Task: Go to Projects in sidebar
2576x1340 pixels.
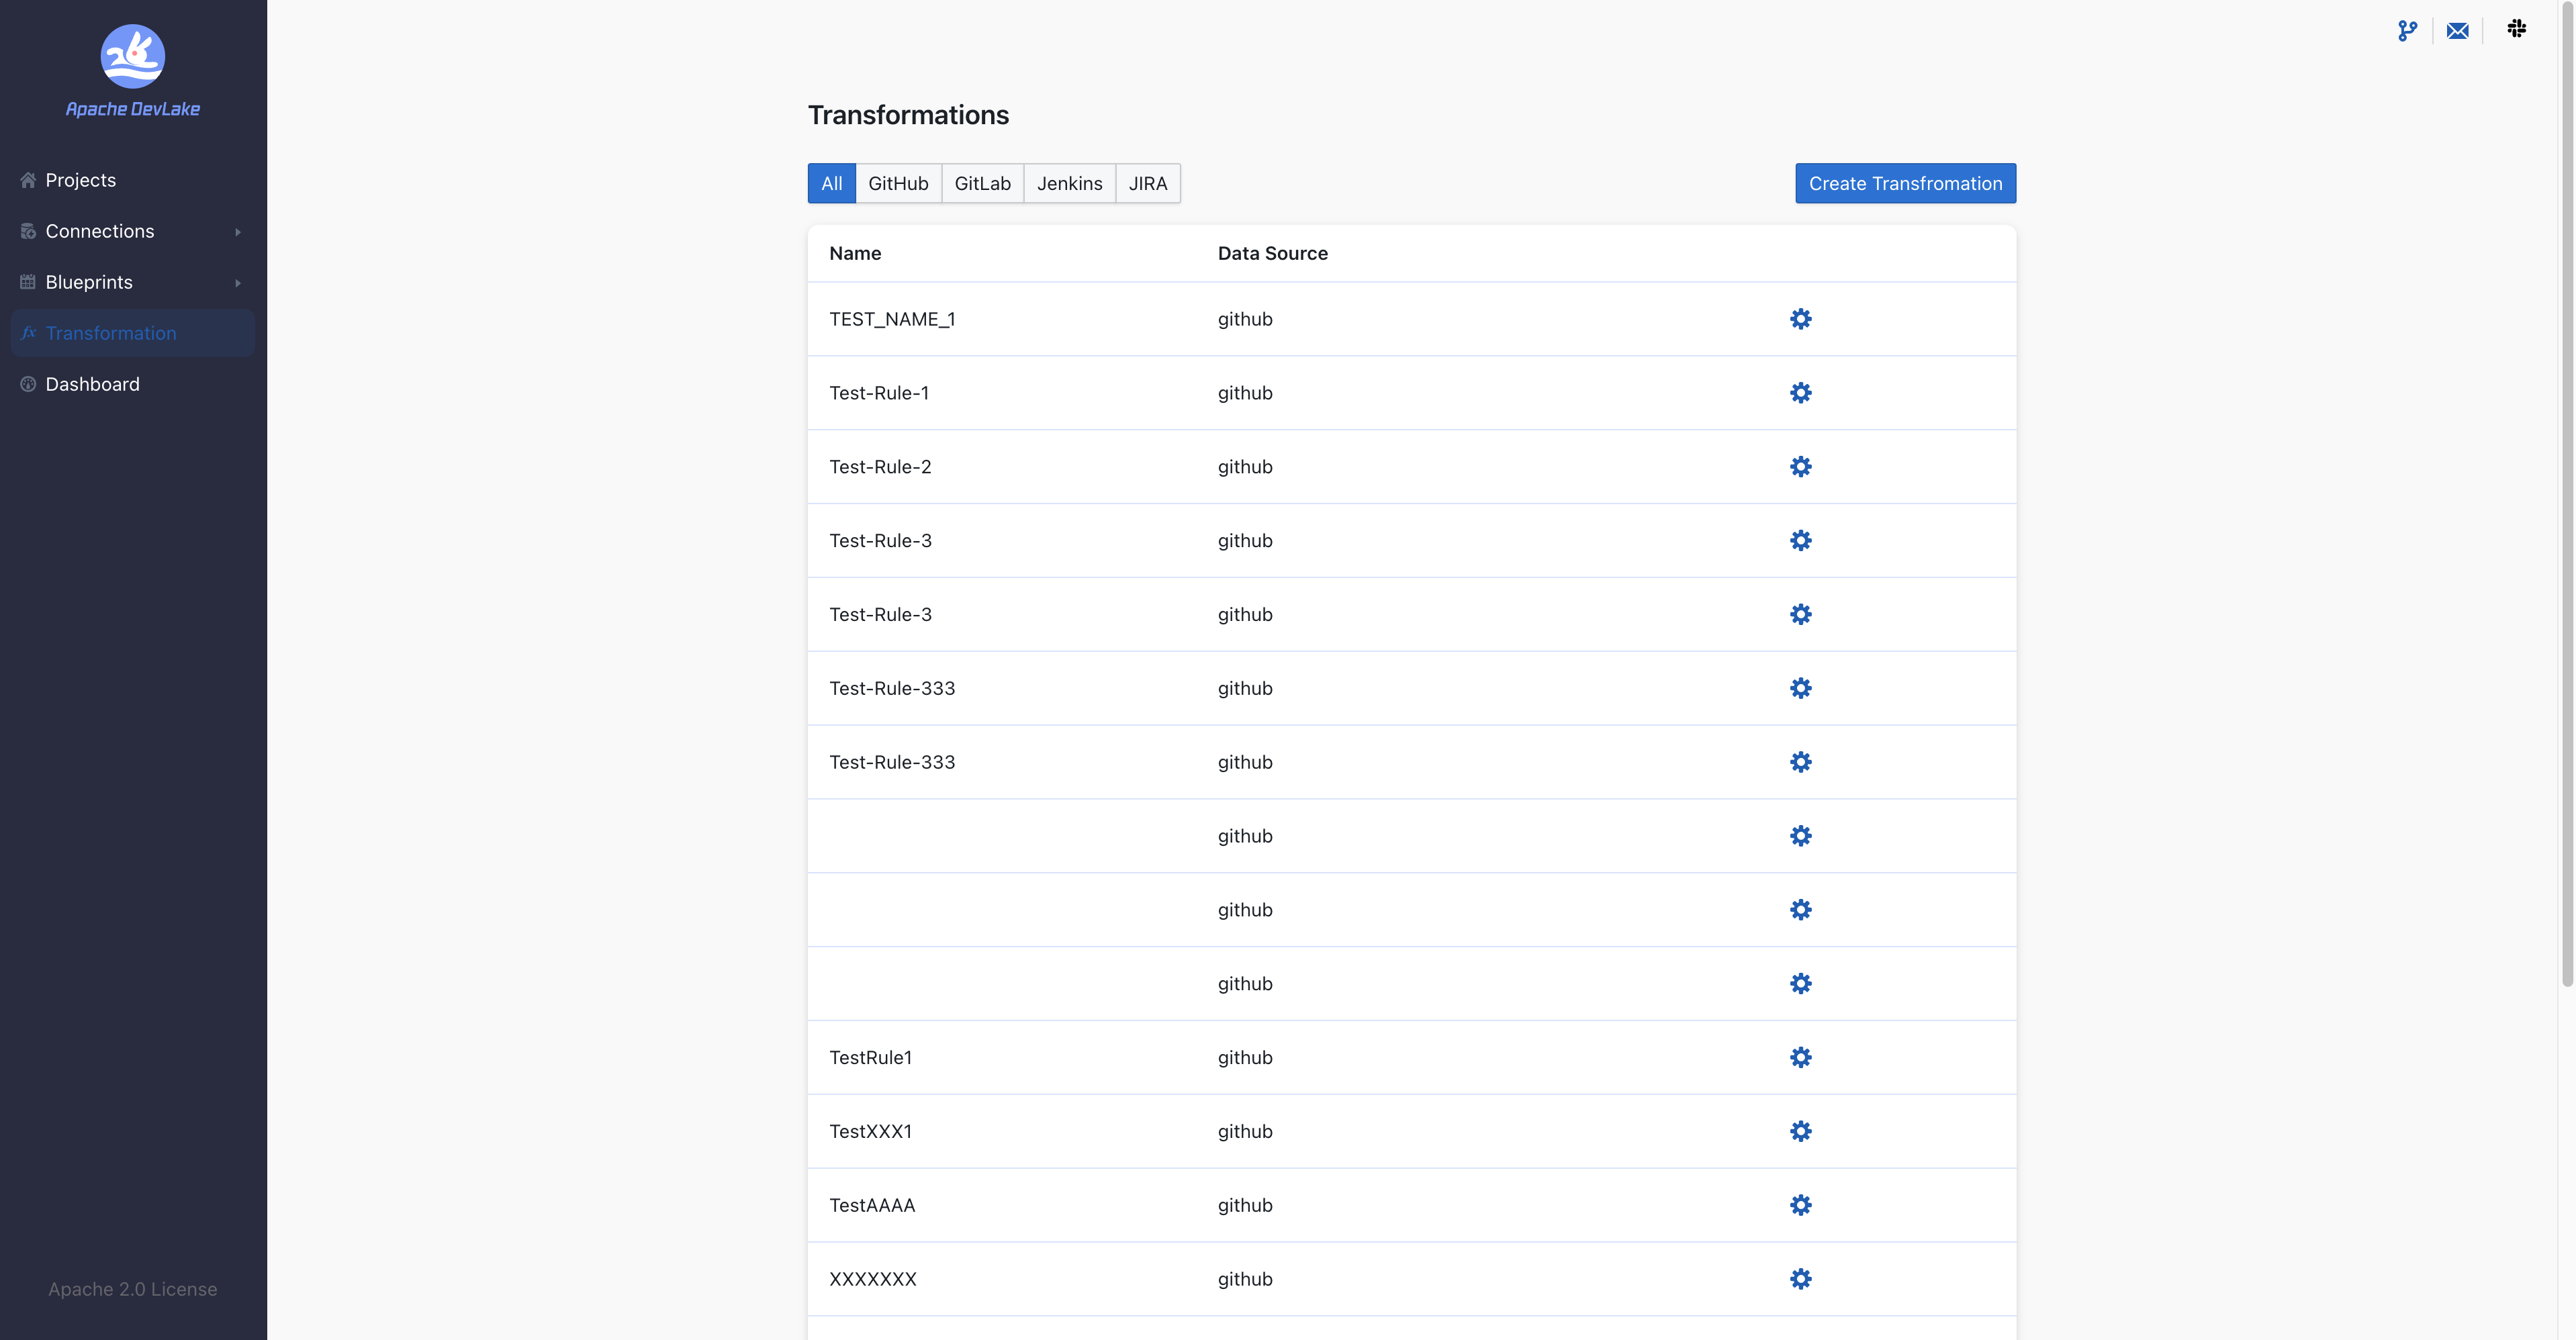Action: point(80,180)
